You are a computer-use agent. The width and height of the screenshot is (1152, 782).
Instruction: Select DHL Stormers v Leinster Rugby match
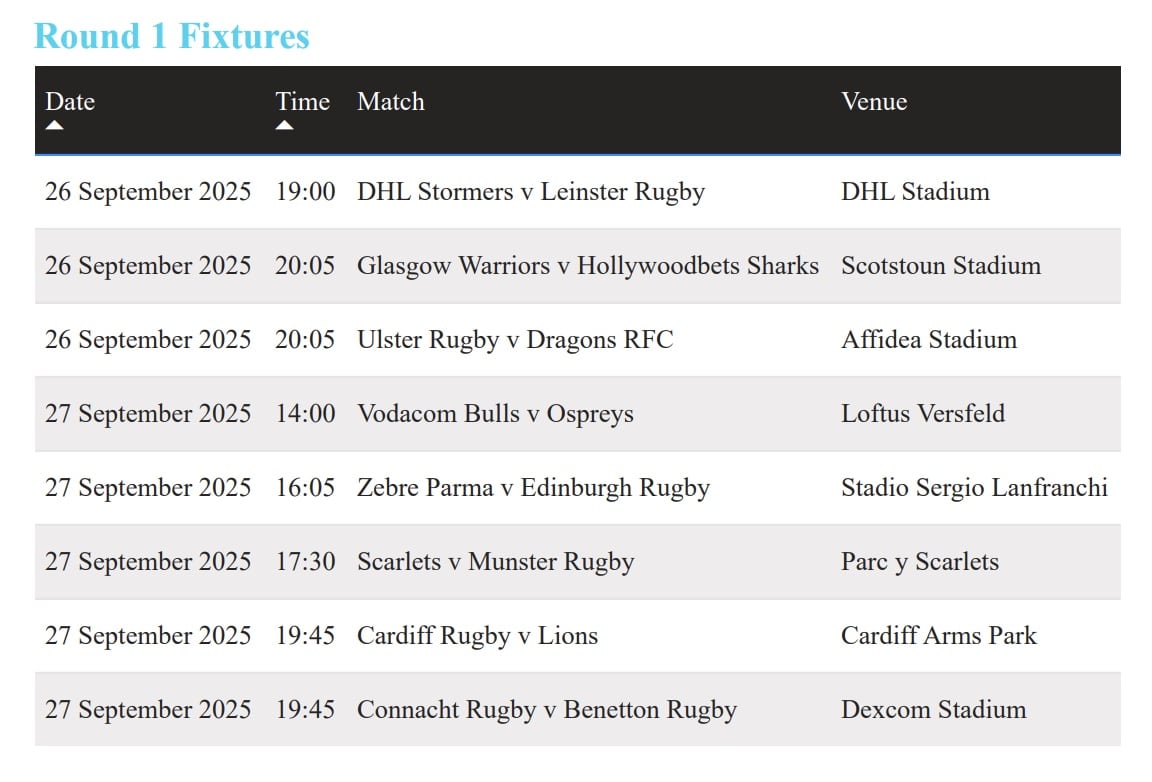click(530, 192)
